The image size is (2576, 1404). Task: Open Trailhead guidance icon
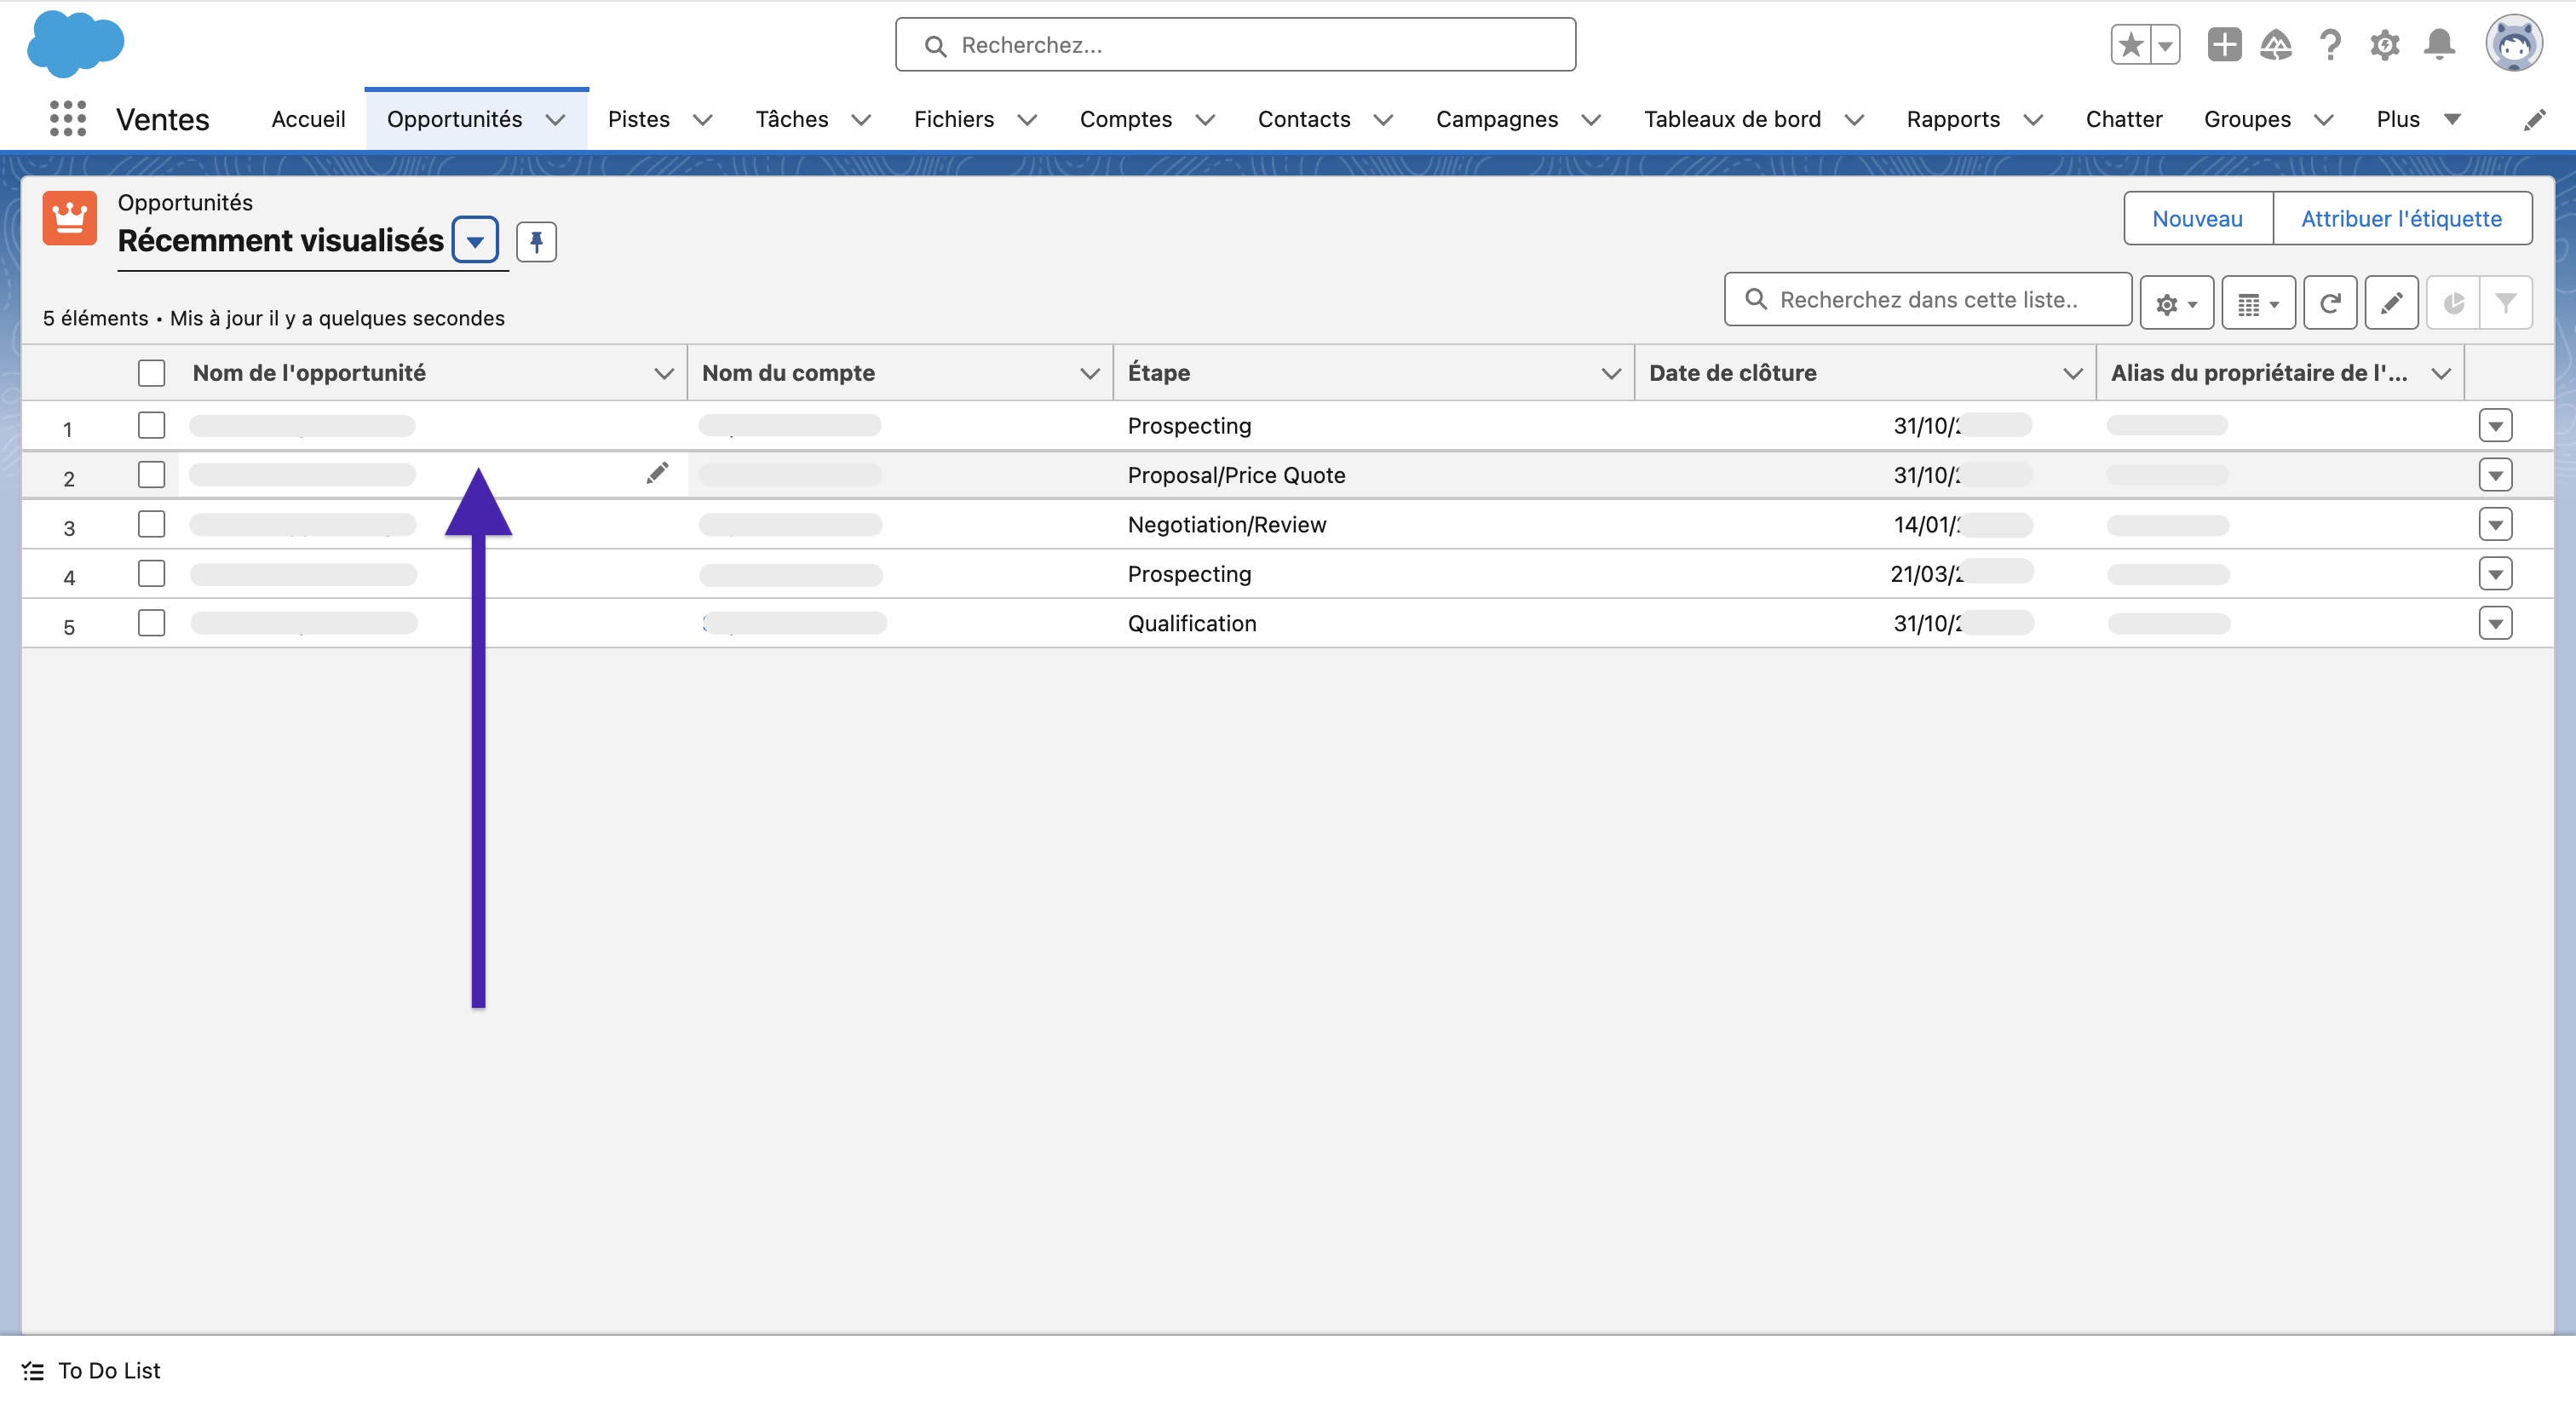tap(2276, 45)
